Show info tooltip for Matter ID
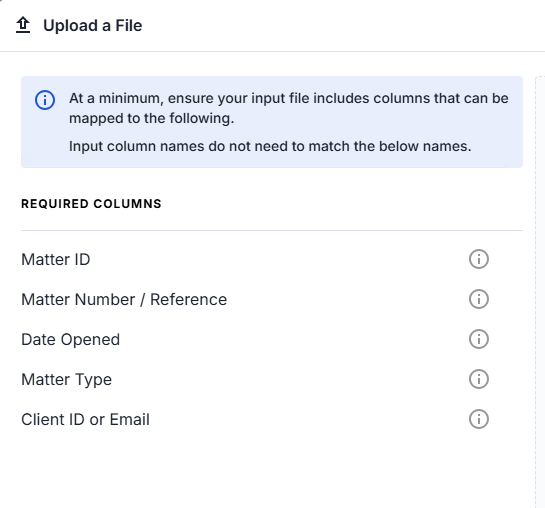This screenshot has width=545, height=508. click(x=479, y=259)
